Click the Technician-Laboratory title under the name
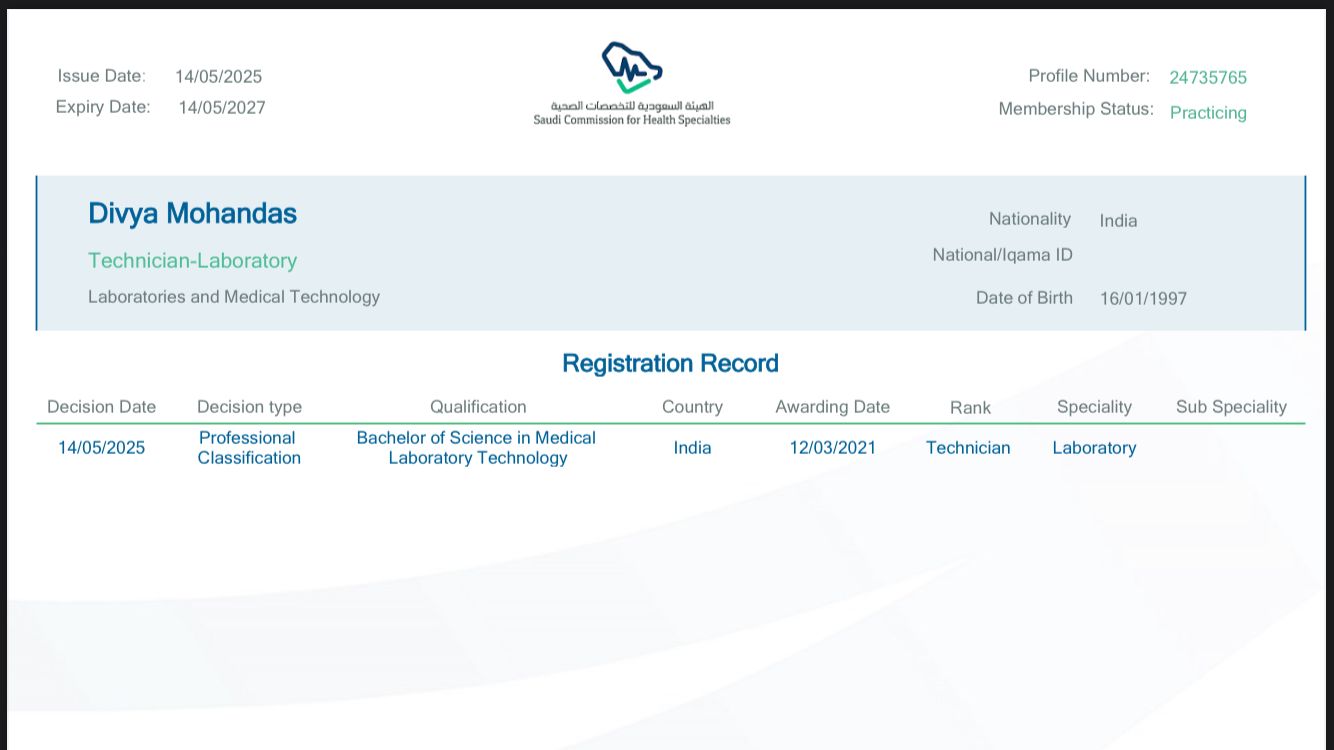The width and height of the screenshot is (1334, 750). 192,260
